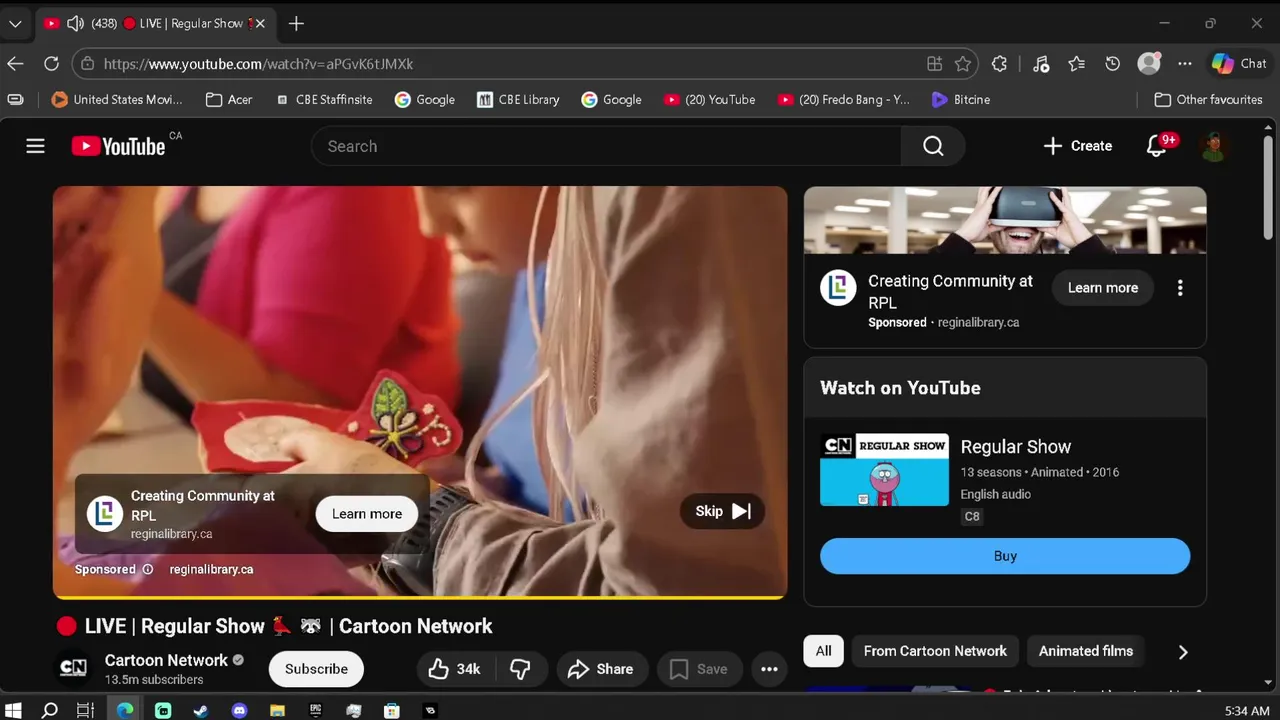
Task: Open CBE Staffinsite bookmark
Action: [324, 99]
